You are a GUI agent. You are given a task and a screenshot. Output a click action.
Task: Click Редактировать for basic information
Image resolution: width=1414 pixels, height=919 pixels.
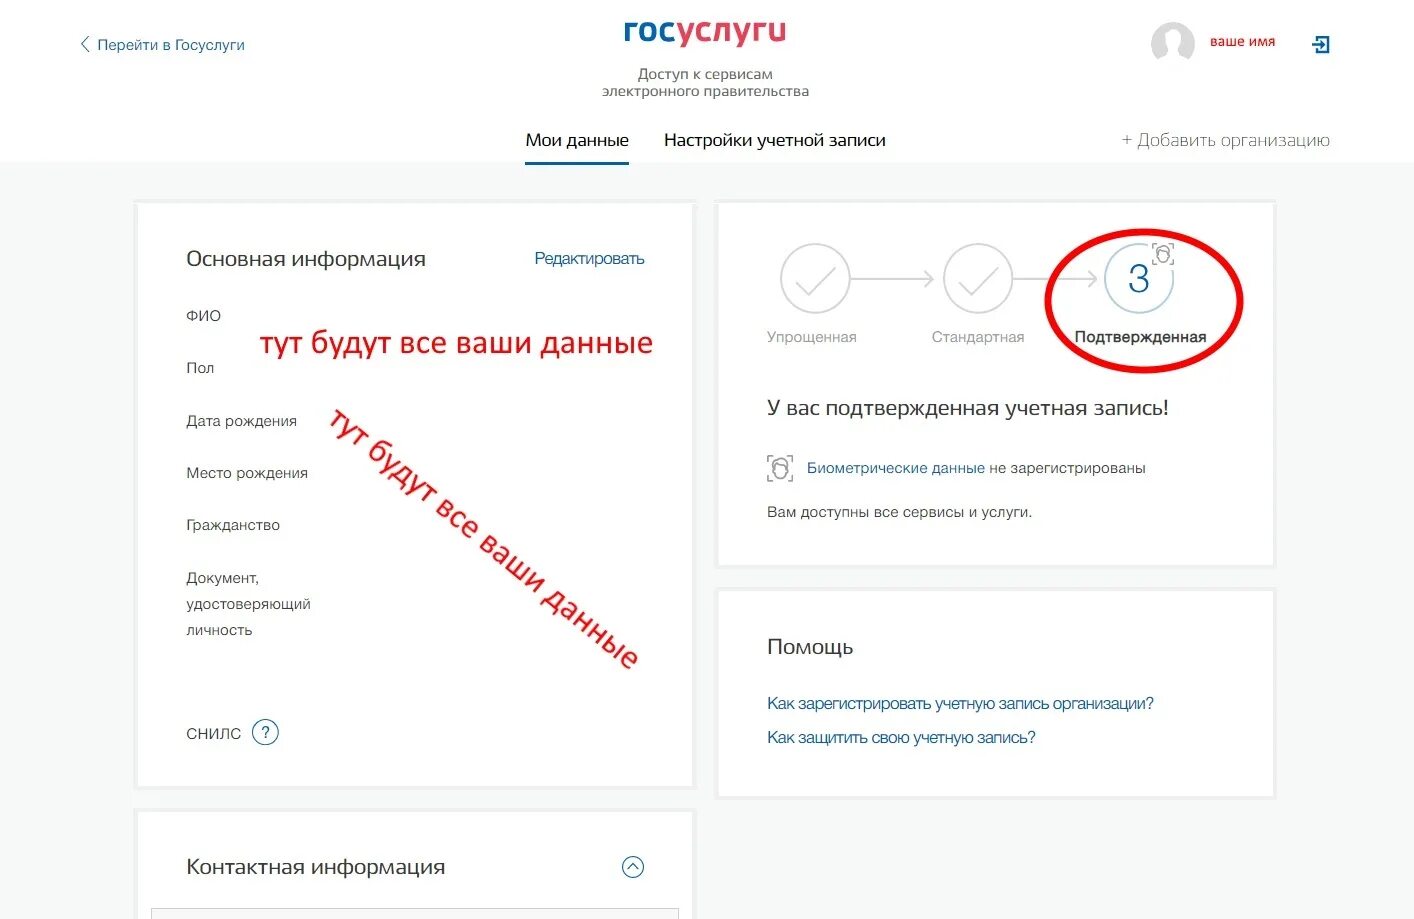click(x=589, y=258)
